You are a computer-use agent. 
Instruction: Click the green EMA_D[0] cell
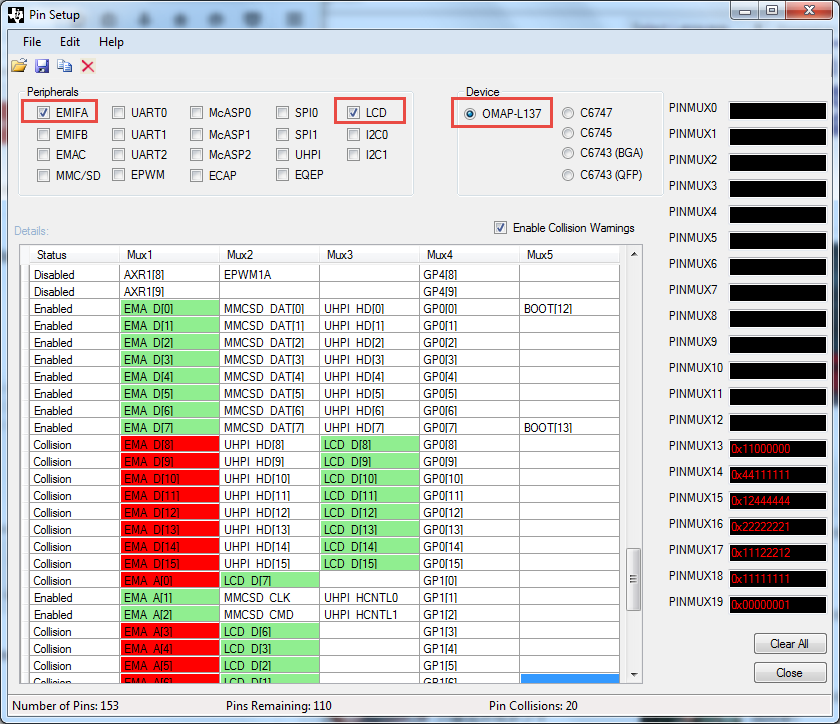(170, 309)
